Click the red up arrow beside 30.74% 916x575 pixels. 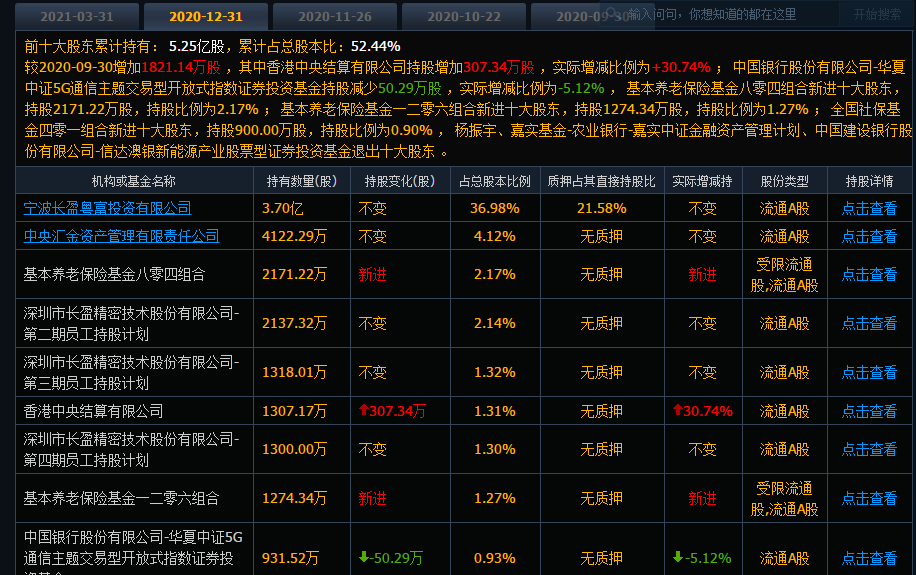tap(678, 410)
